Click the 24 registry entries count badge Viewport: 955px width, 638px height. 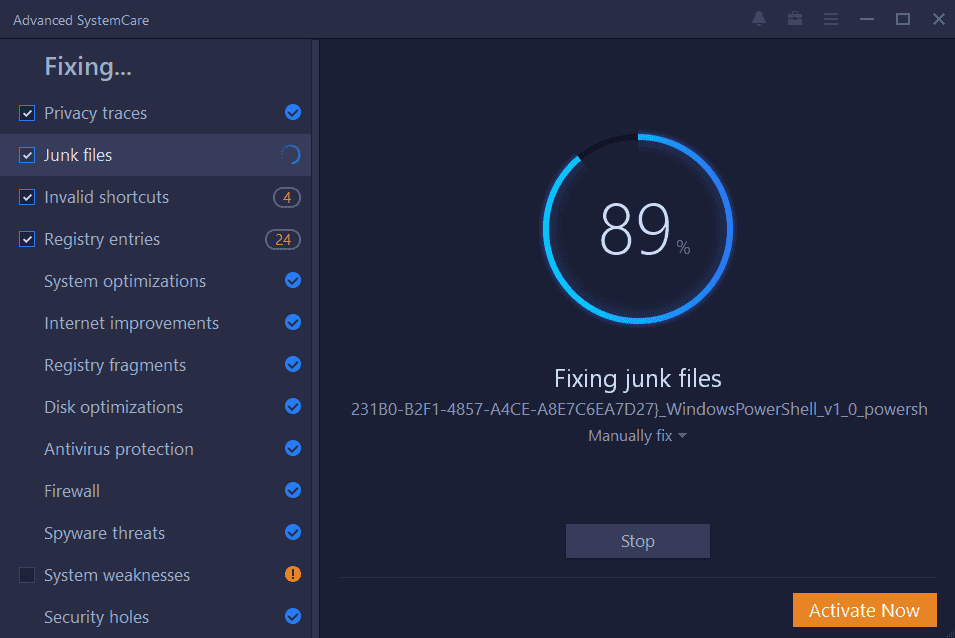coord(282,239)
